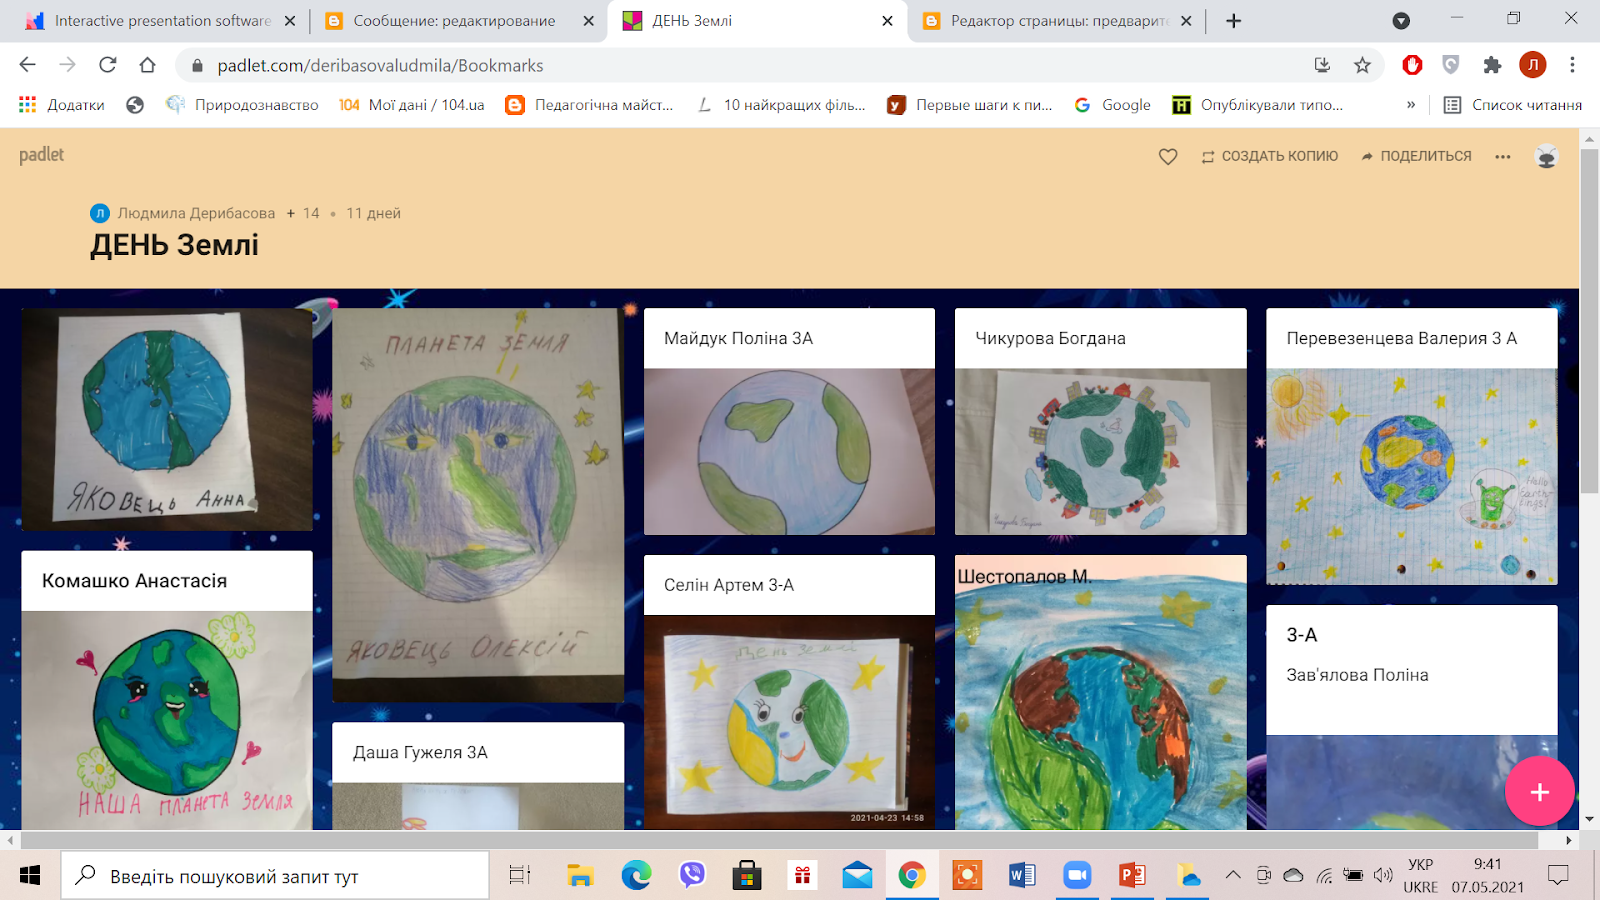The image size is (1600, 900).
Task: Switch to Сообщение: редактирование tab
Action: click(x=457, y=21)
